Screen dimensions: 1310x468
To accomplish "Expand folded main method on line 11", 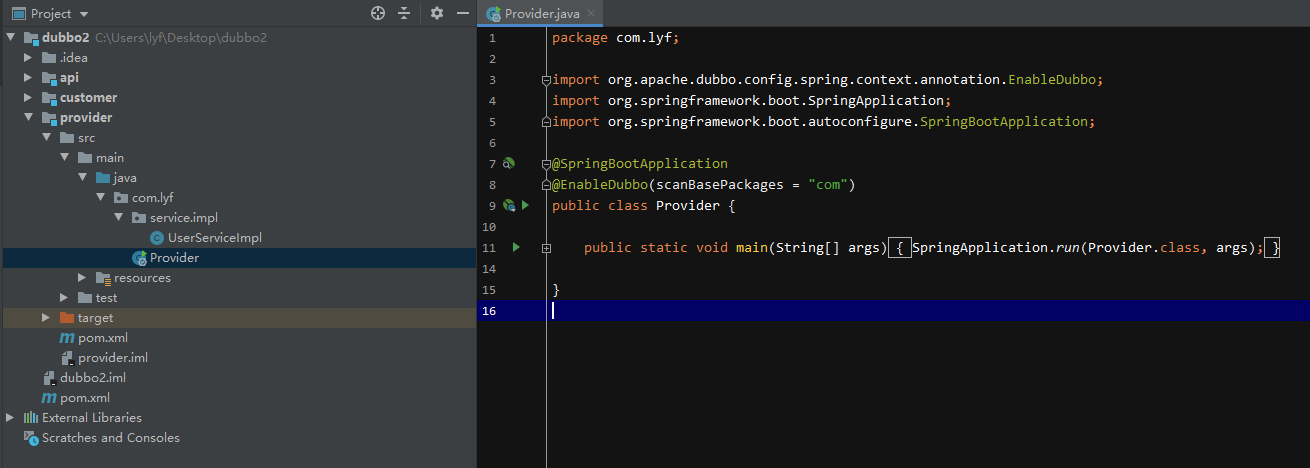I will tap(546, 247).
